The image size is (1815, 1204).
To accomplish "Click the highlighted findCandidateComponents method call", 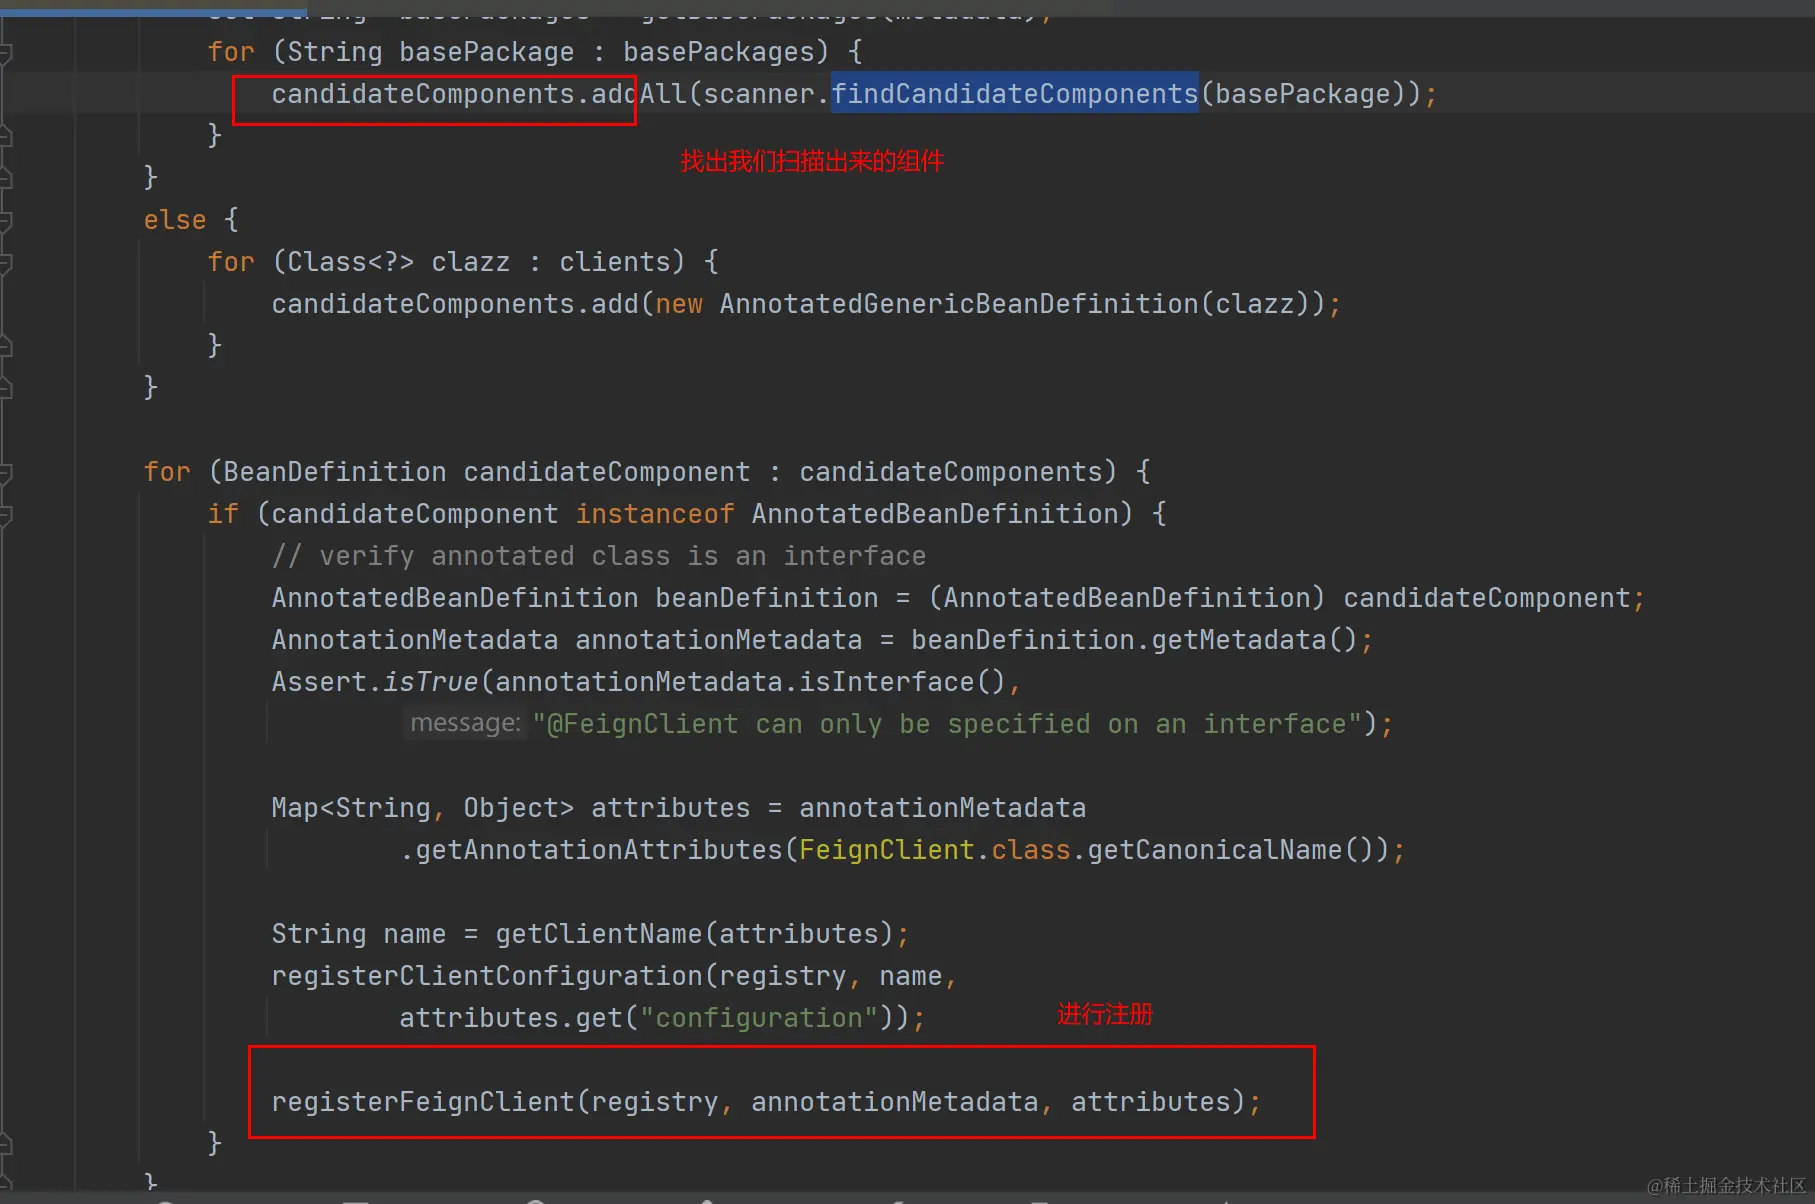I will (x=1014, y=94).
